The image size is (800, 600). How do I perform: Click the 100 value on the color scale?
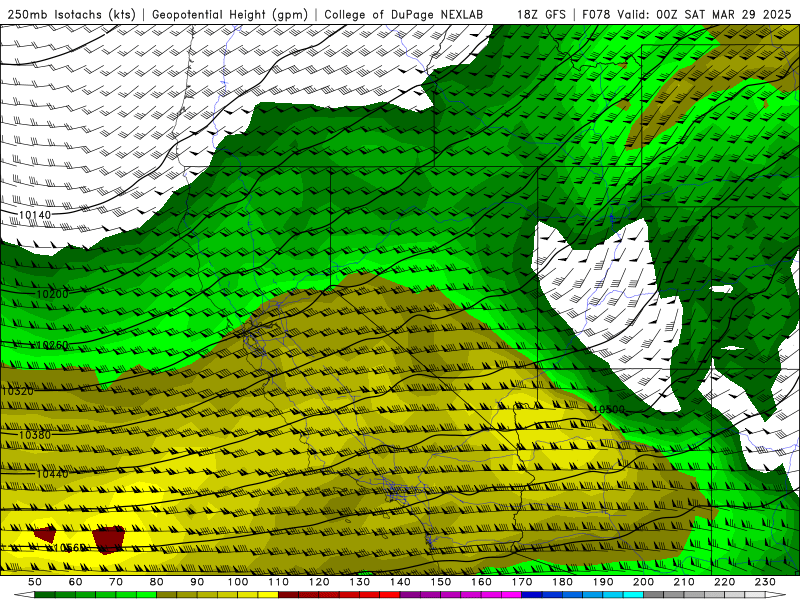238,582
